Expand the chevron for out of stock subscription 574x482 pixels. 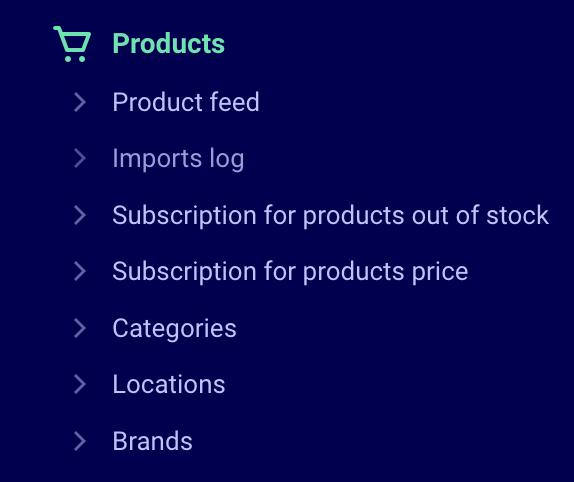coord(80,215)
